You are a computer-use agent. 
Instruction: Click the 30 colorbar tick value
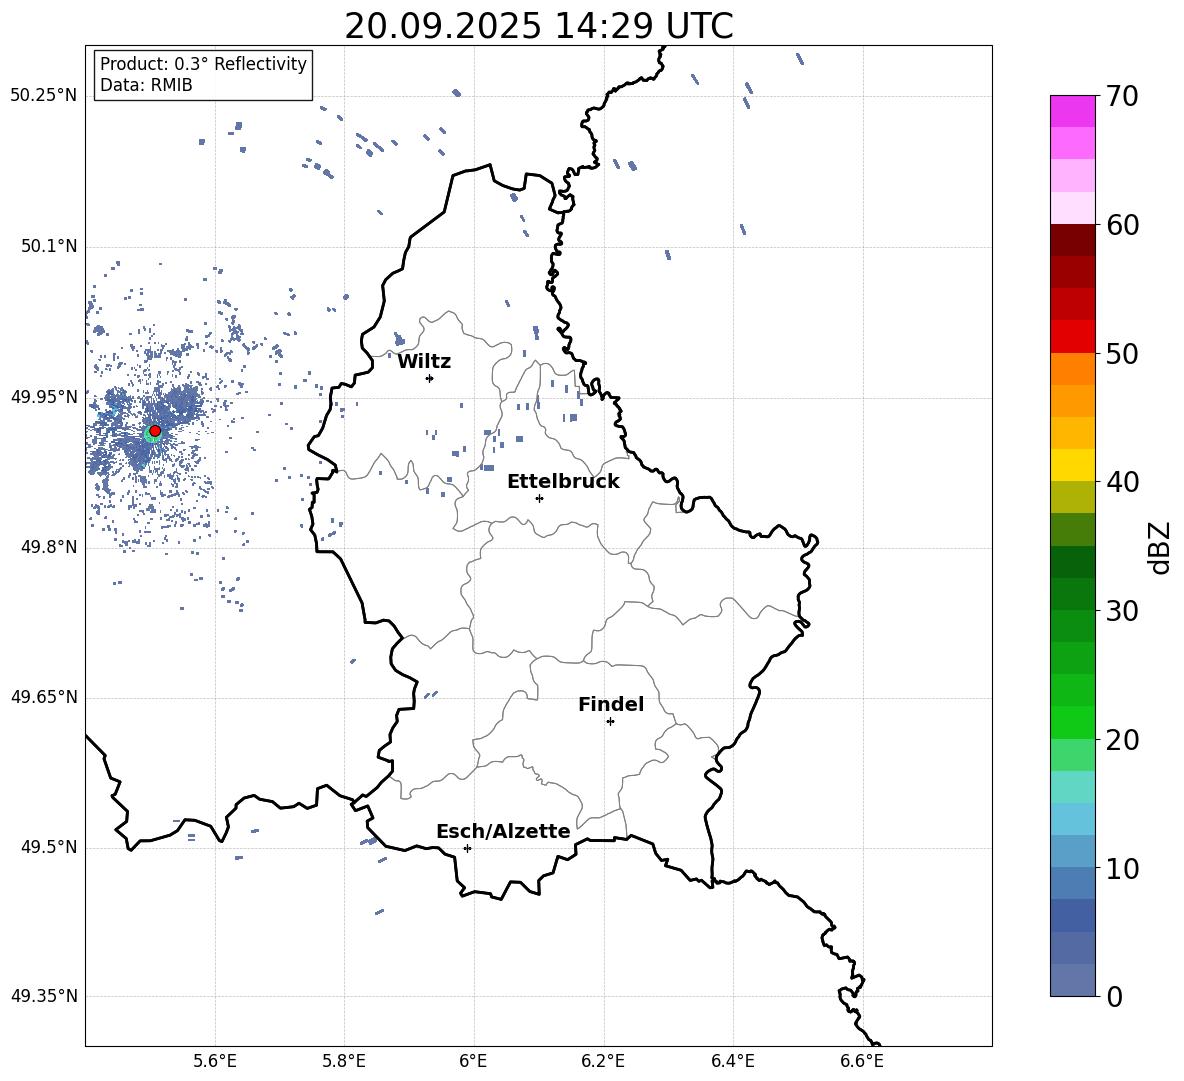tap(1122, 611)
